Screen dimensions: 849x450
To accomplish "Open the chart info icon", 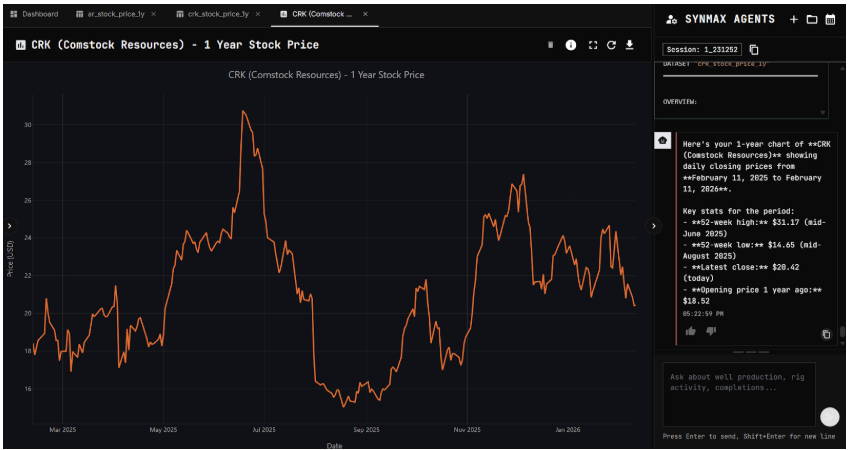I will click(x=571, y=45).
